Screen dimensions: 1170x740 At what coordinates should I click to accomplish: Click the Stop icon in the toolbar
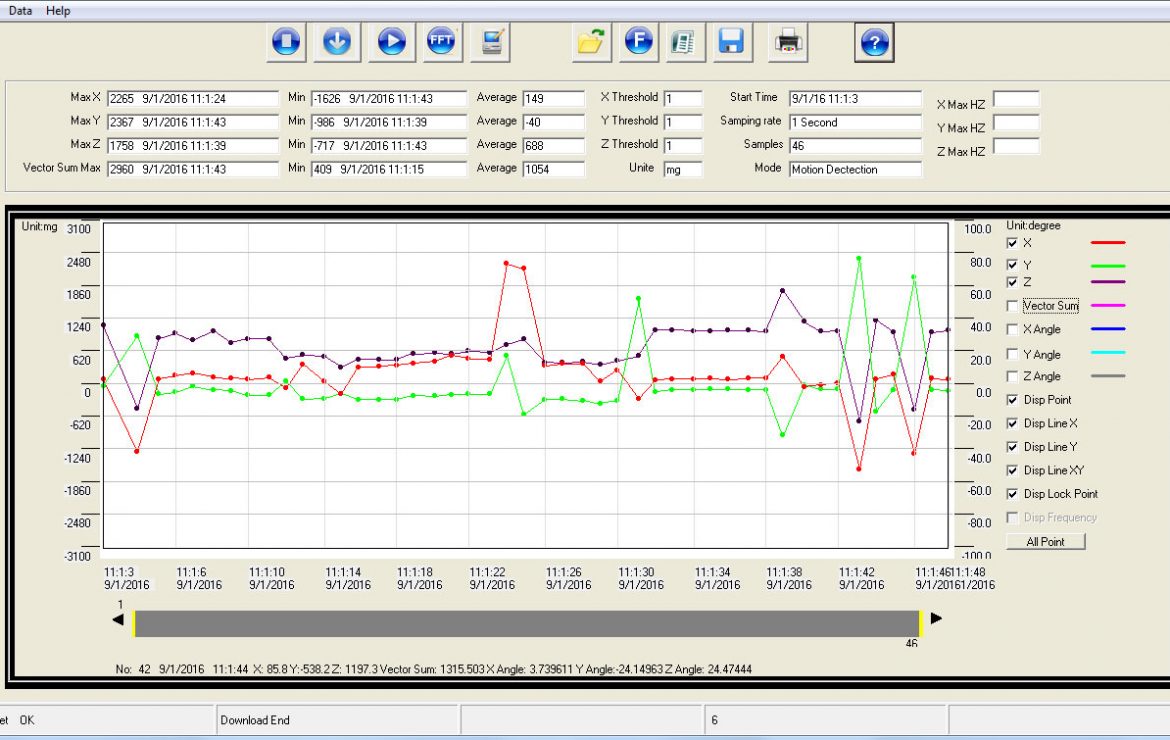[x=286, y=41]
